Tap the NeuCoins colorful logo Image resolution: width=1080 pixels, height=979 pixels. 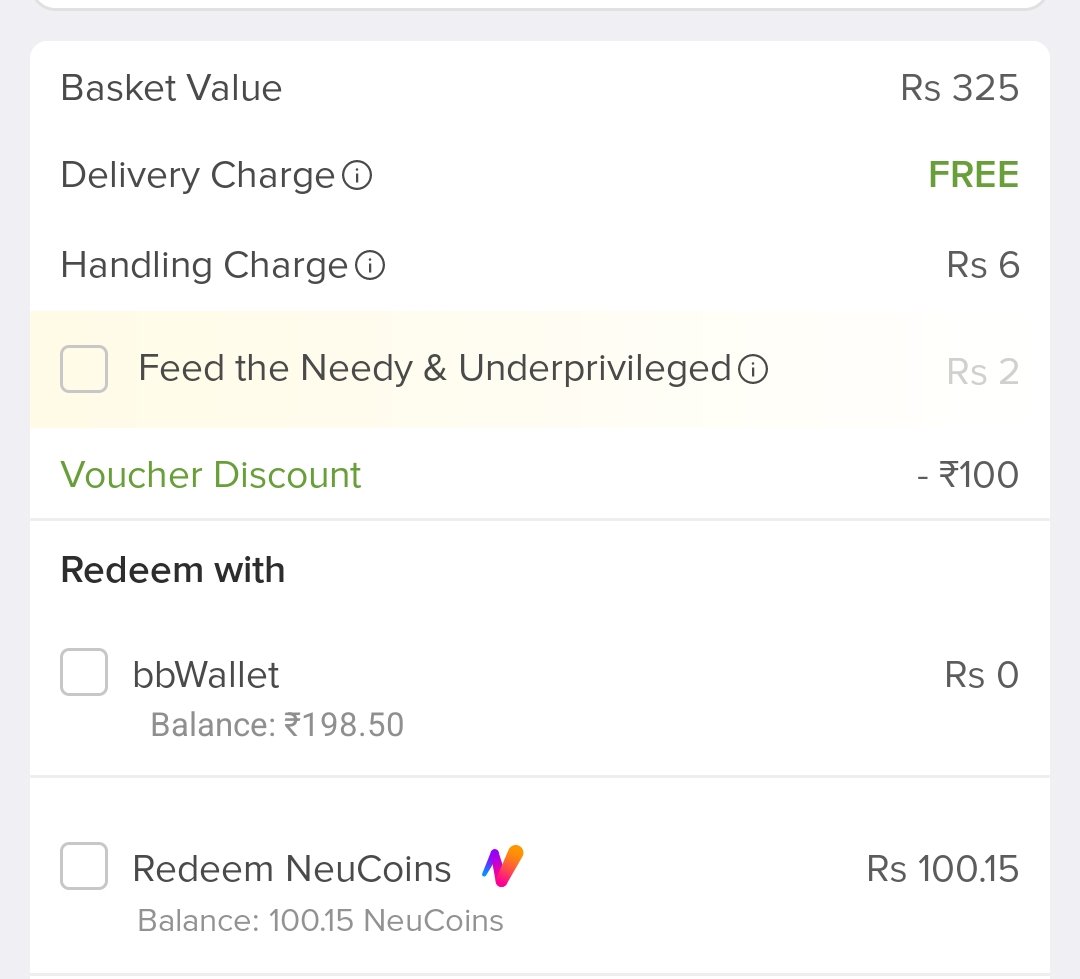pyautogui.click(x=503, y=866)
